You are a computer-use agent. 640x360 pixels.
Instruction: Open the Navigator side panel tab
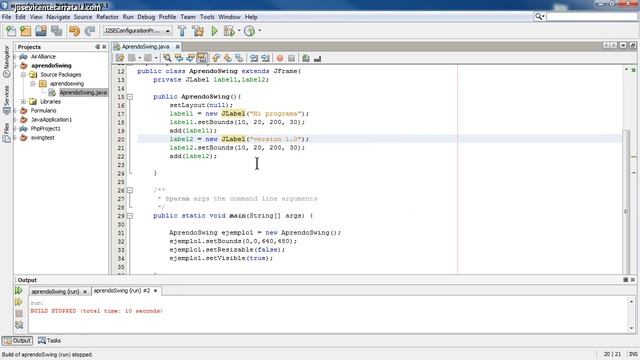click(x=7, y=61)
